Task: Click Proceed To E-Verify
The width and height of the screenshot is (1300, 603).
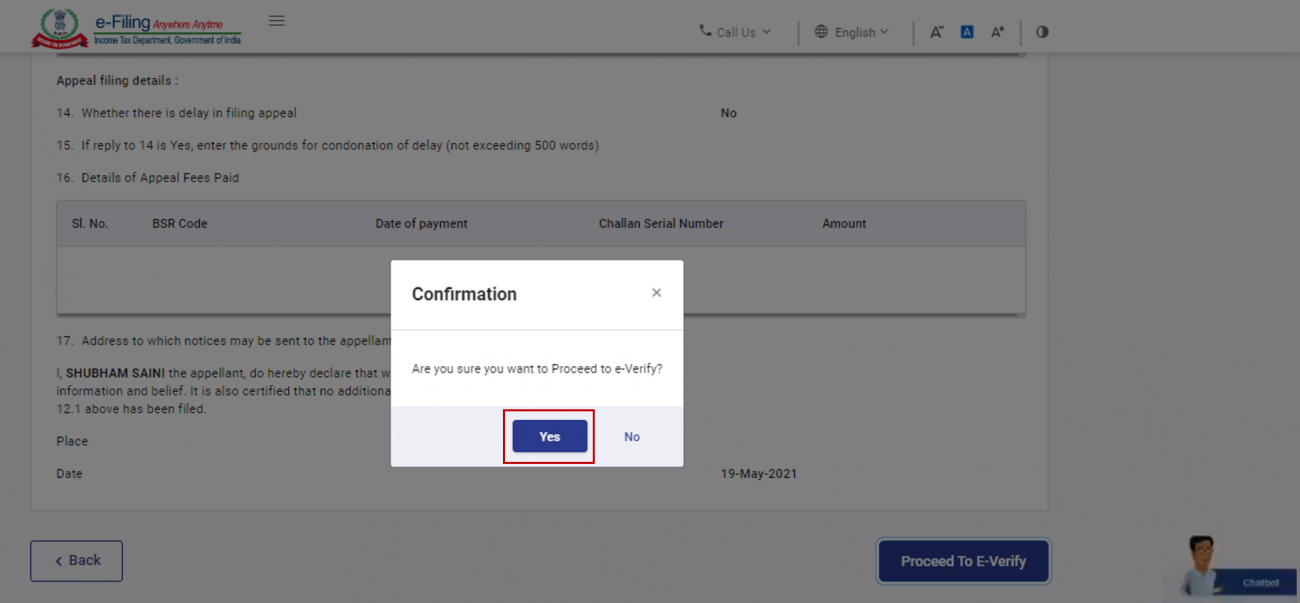Action: pos(963,561)
